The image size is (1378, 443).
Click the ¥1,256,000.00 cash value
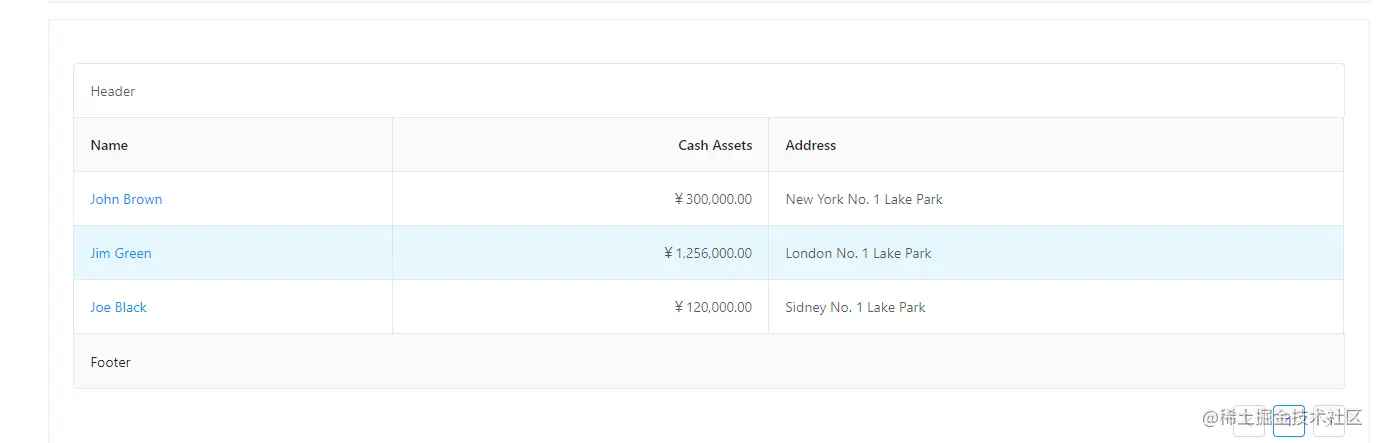click(708, 253)
